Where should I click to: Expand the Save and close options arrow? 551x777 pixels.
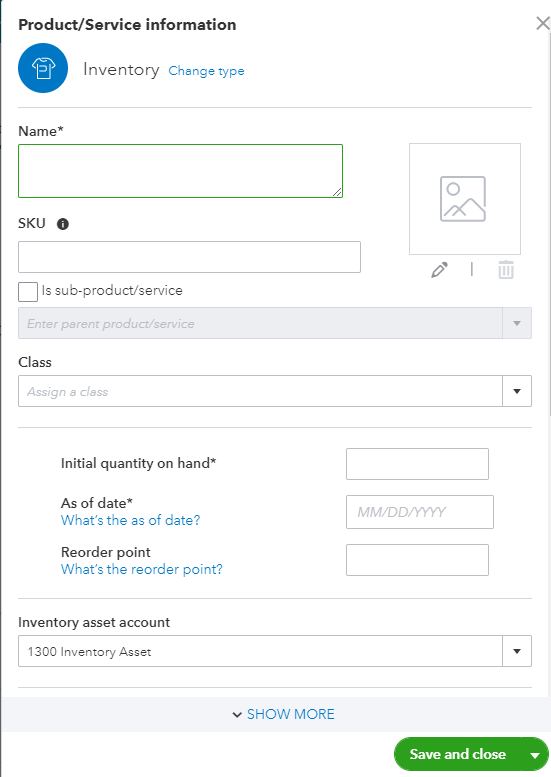[x=535, y=755]
